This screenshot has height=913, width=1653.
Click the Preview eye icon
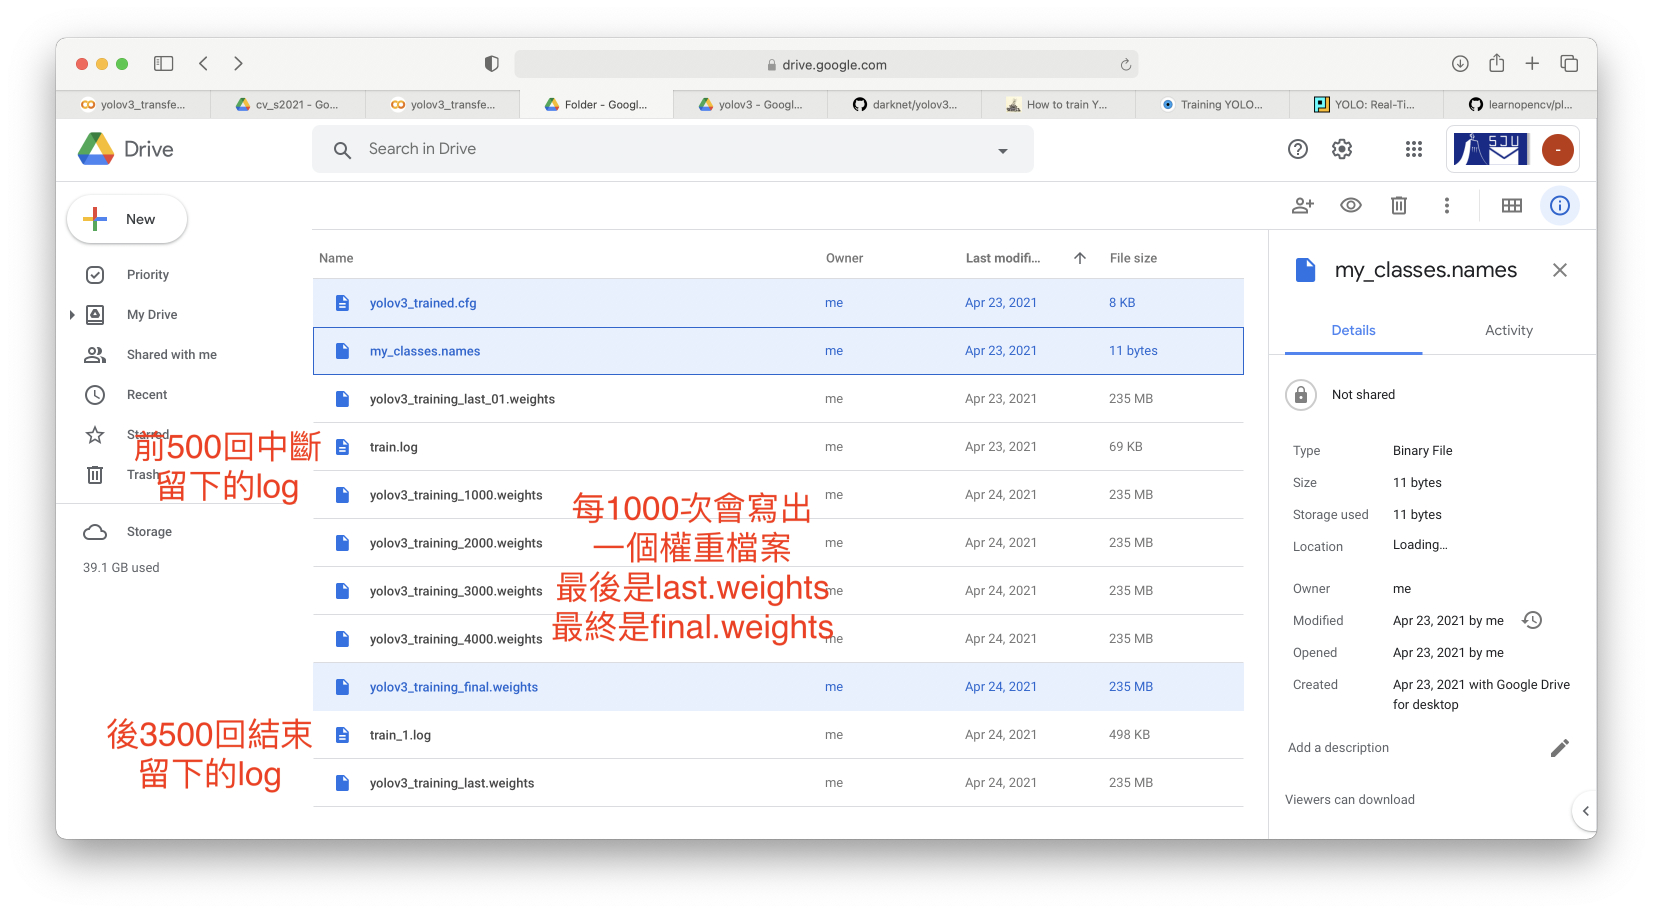click(1351, 205)
